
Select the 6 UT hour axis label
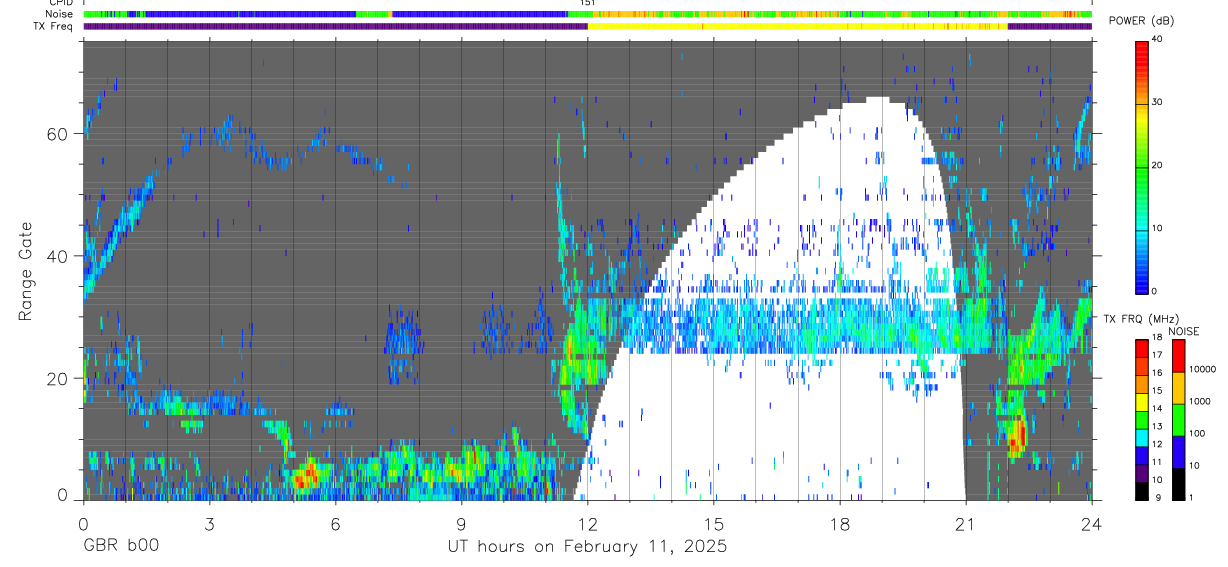pyautogui.click(x=335, y=524)
